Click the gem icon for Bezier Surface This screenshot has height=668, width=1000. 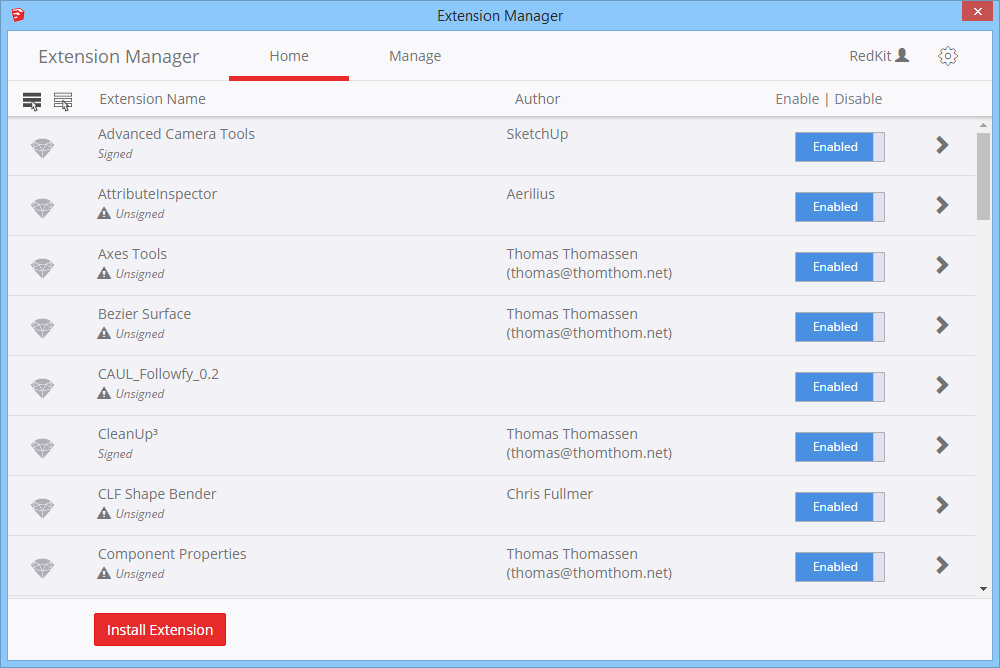43,328
